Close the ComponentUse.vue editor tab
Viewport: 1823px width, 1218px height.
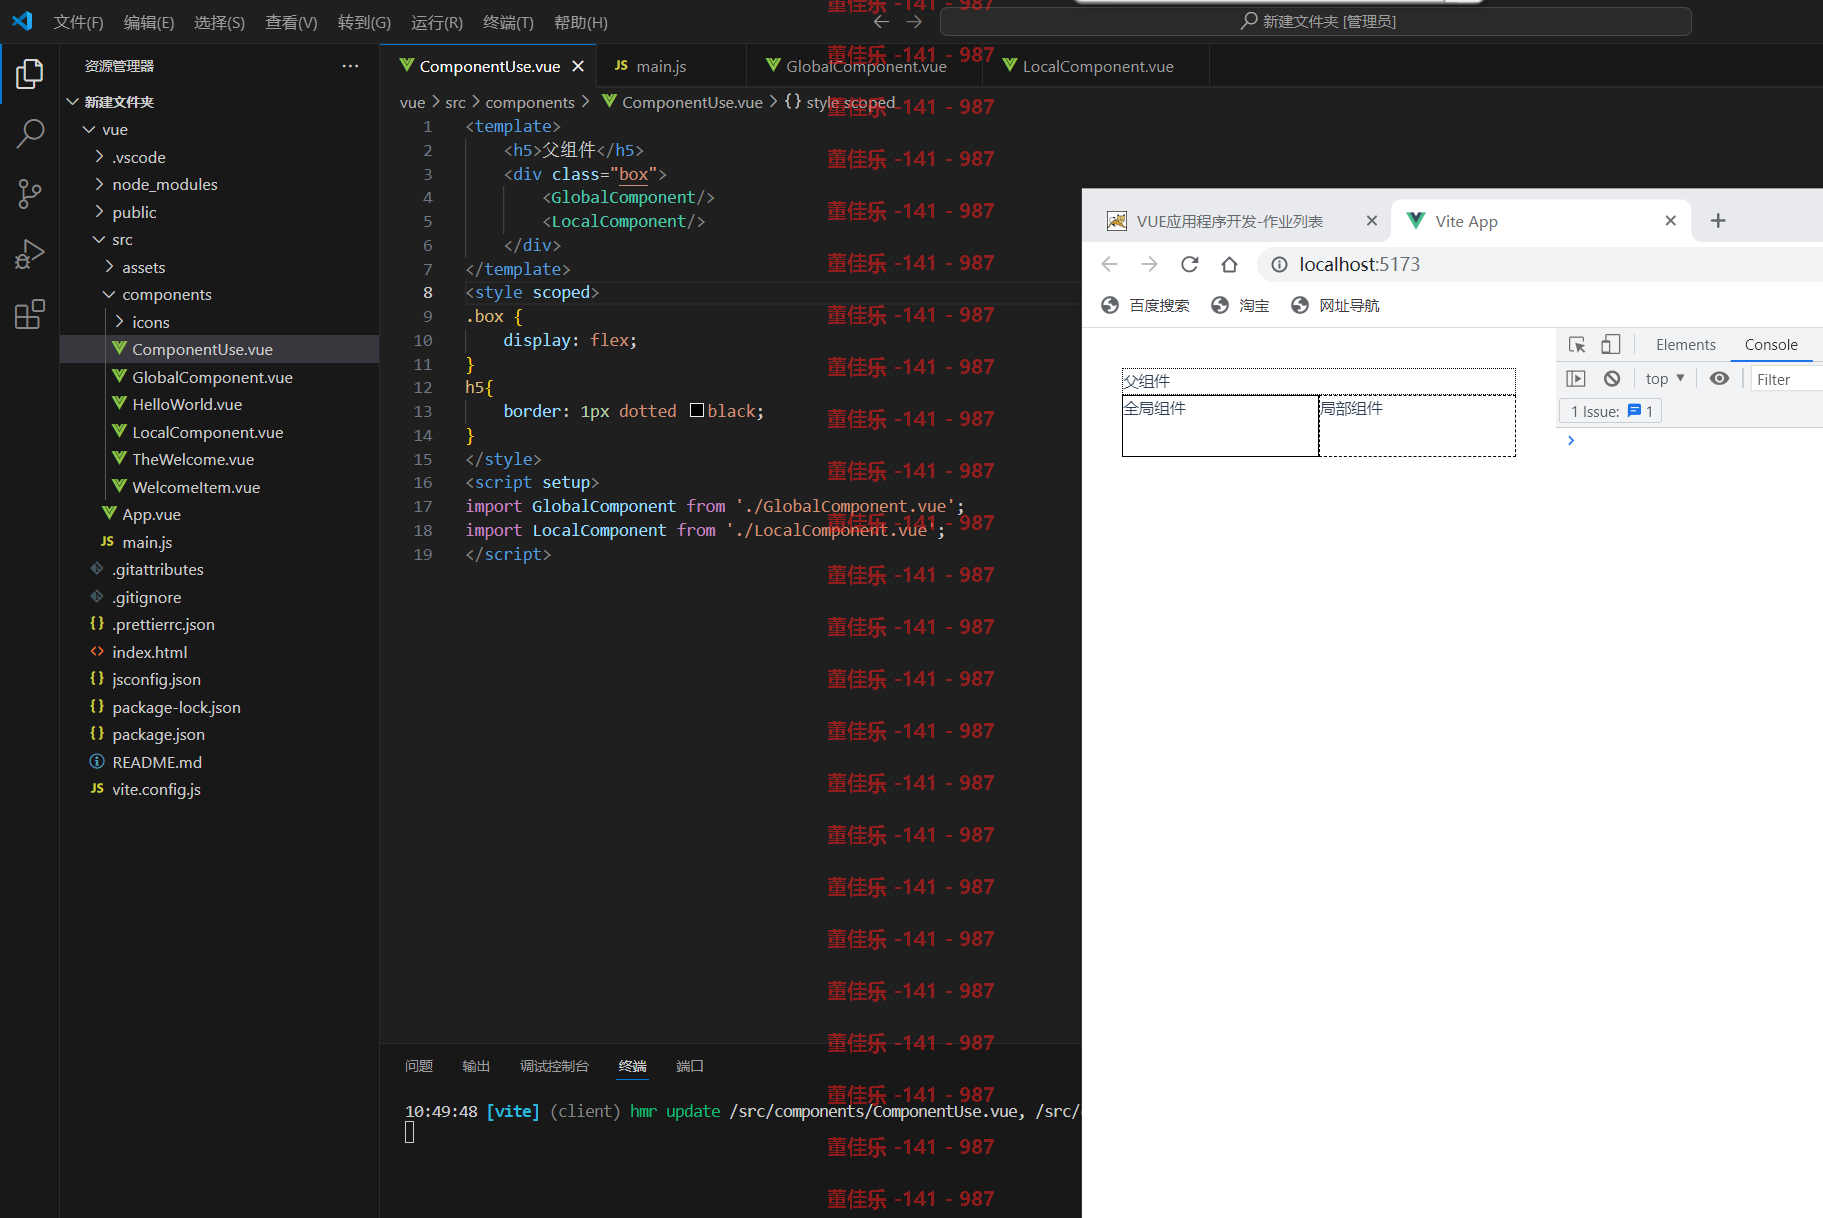(578, 66)
